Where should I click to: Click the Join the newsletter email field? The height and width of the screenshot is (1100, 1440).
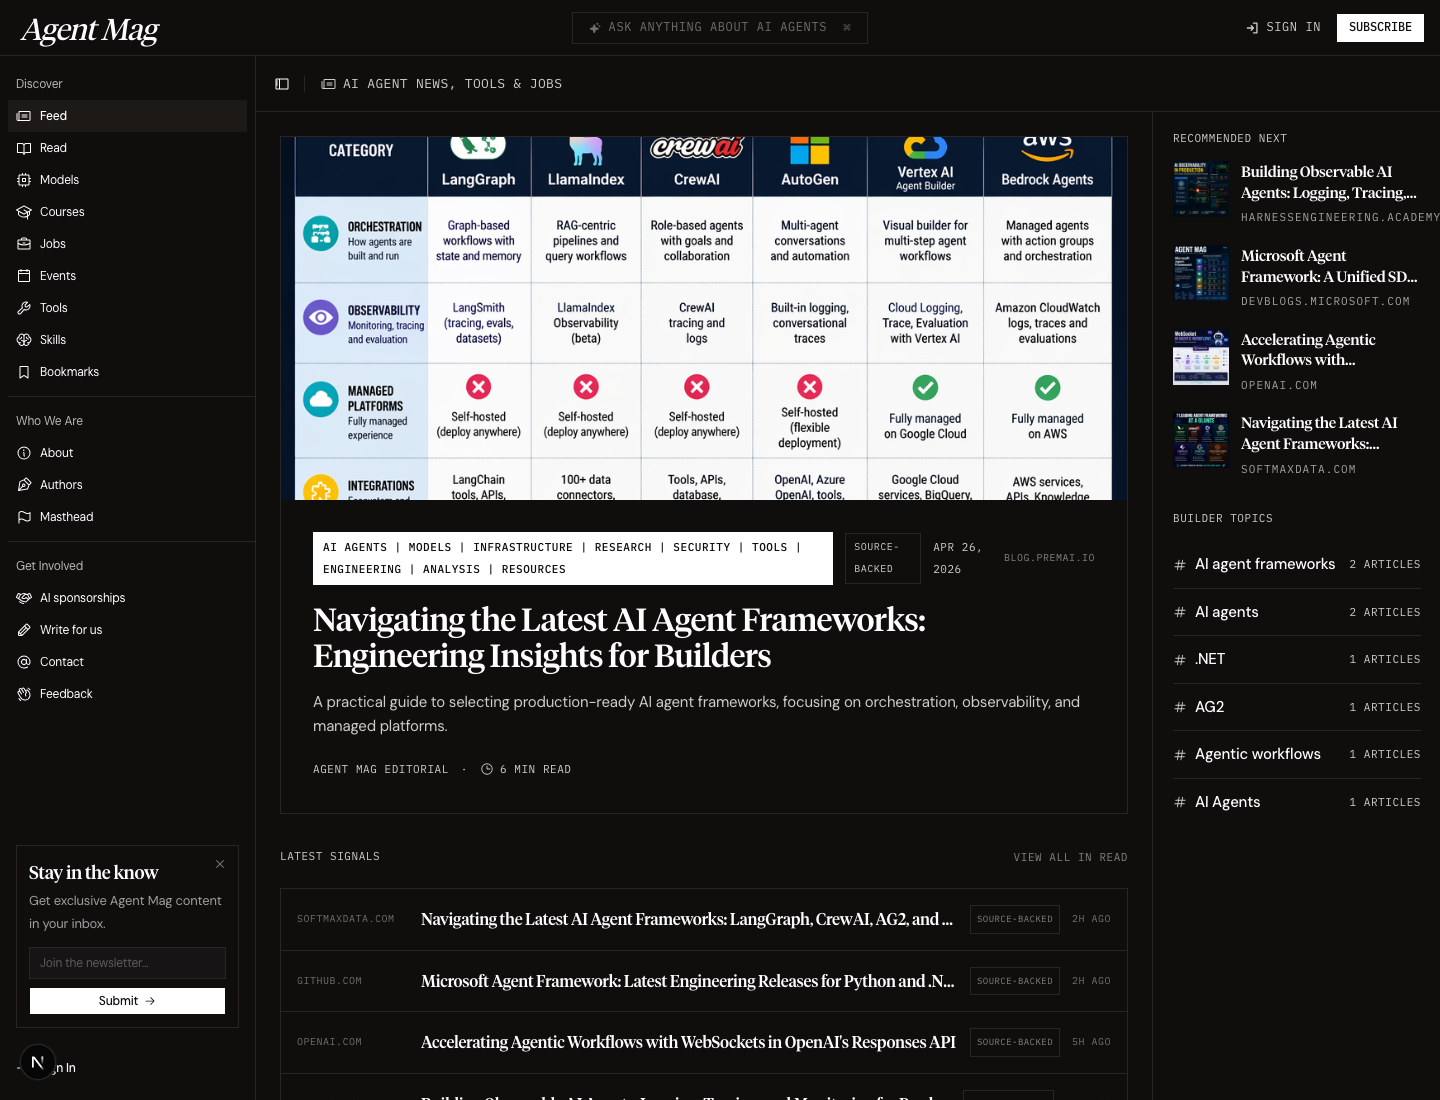pyautogui.click(x=127, y=963)
